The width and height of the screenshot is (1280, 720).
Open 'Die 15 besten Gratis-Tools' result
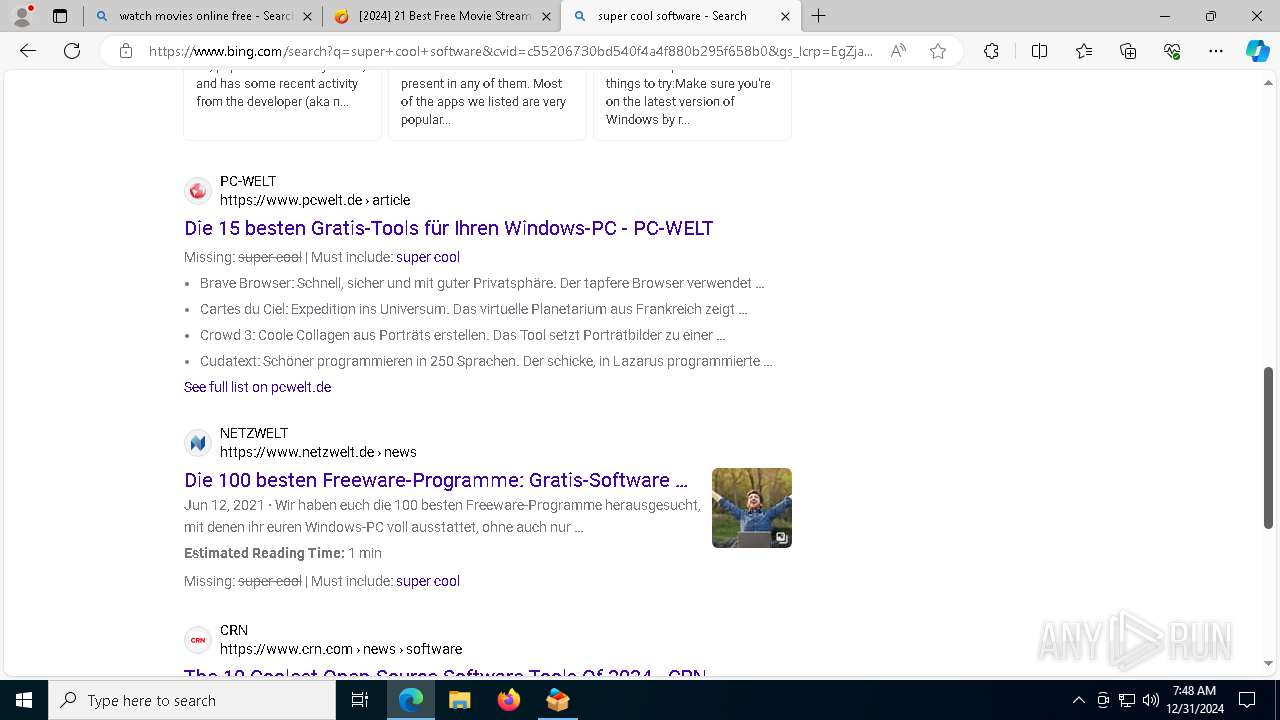(448, 228)
